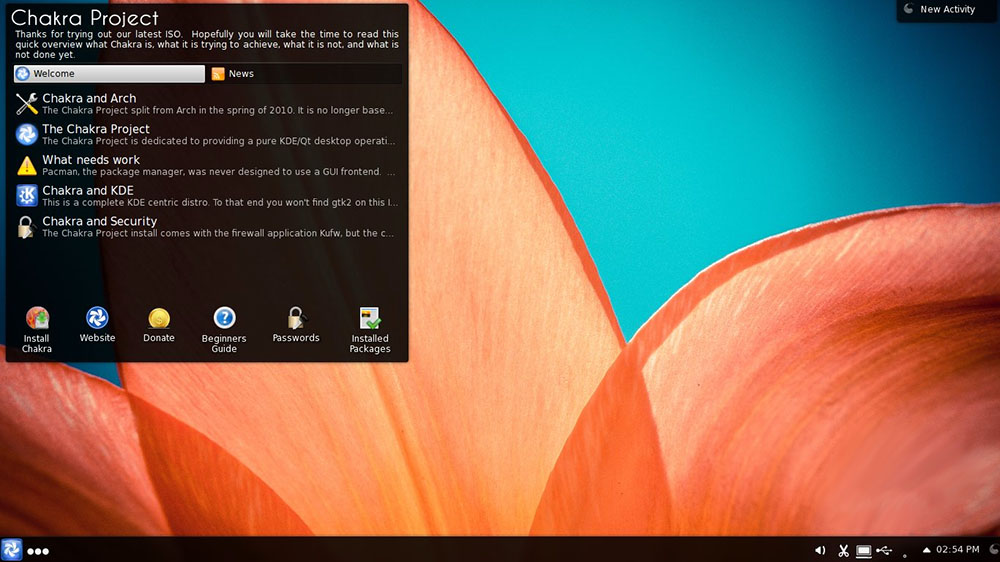Viewport: 1000px width, 562px height.
Task: Switch to the Welcome tab
Action: [x=109, y=74]
